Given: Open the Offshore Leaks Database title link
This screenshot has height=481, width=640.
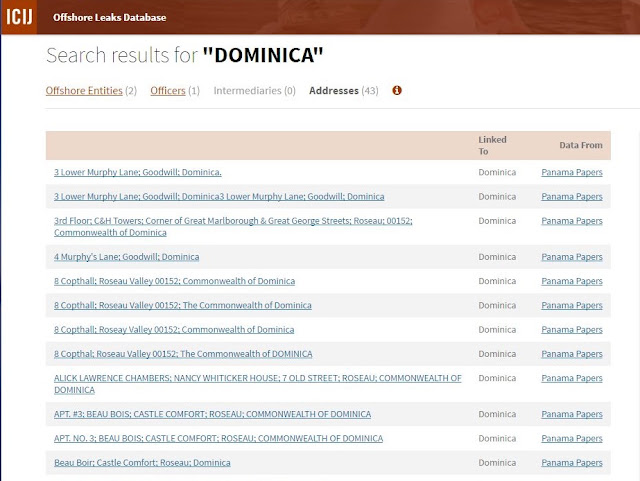Looking at the screenshot, I should click(109, 18).
